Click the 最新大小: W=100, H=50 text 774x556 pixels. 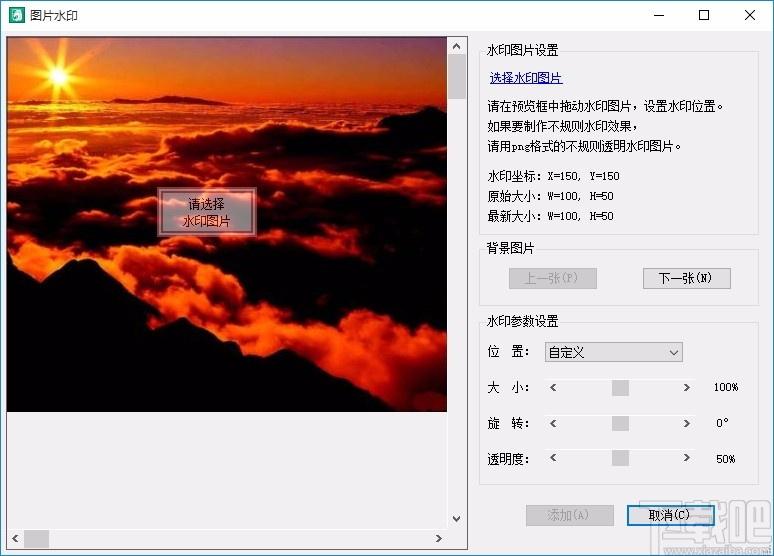pyautogui.click(x=550, y=216)
